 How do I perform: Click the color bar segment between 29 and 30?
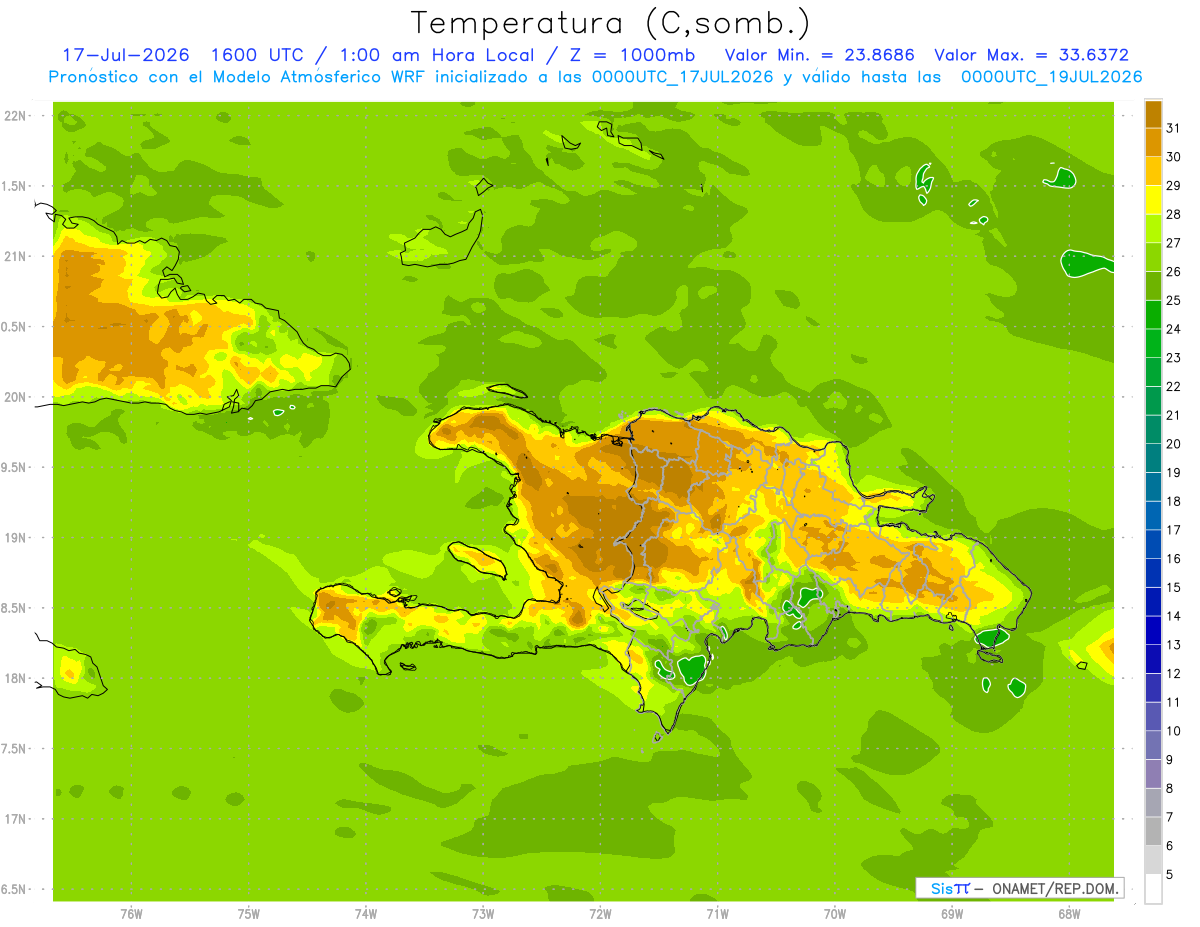click(x=1153, y=171)
